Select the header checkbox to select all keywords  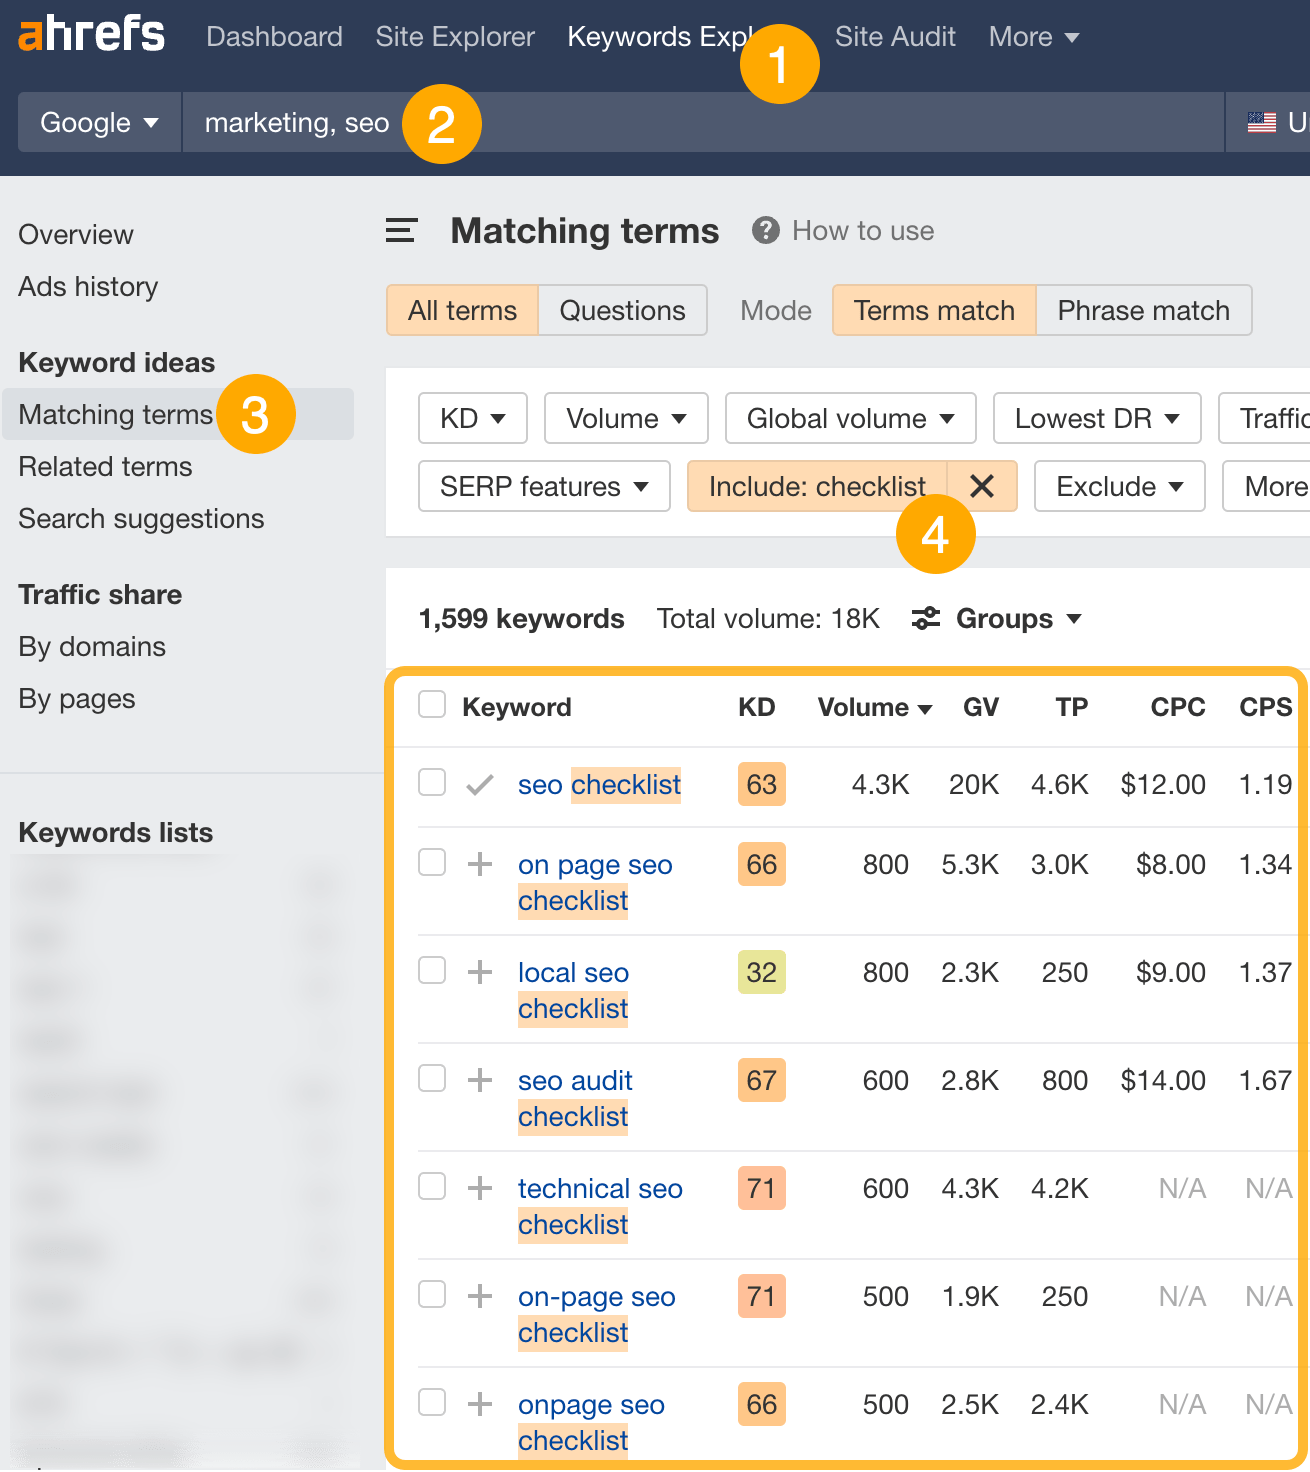431,704
